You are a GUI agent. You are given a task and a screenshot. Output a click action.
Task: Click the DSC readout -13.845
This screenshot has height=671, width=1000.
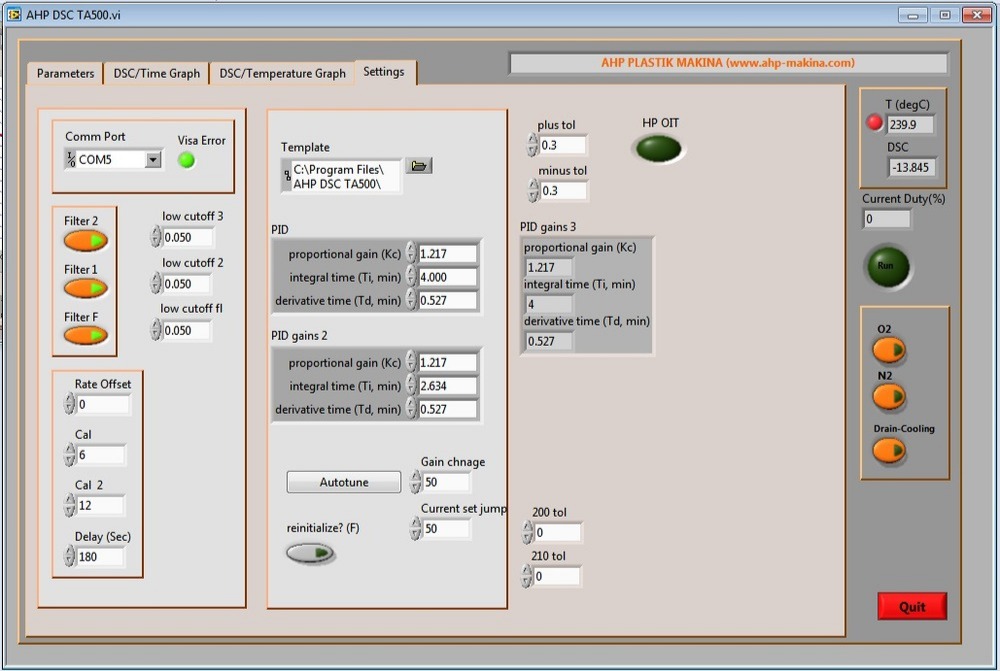(912, 167)
